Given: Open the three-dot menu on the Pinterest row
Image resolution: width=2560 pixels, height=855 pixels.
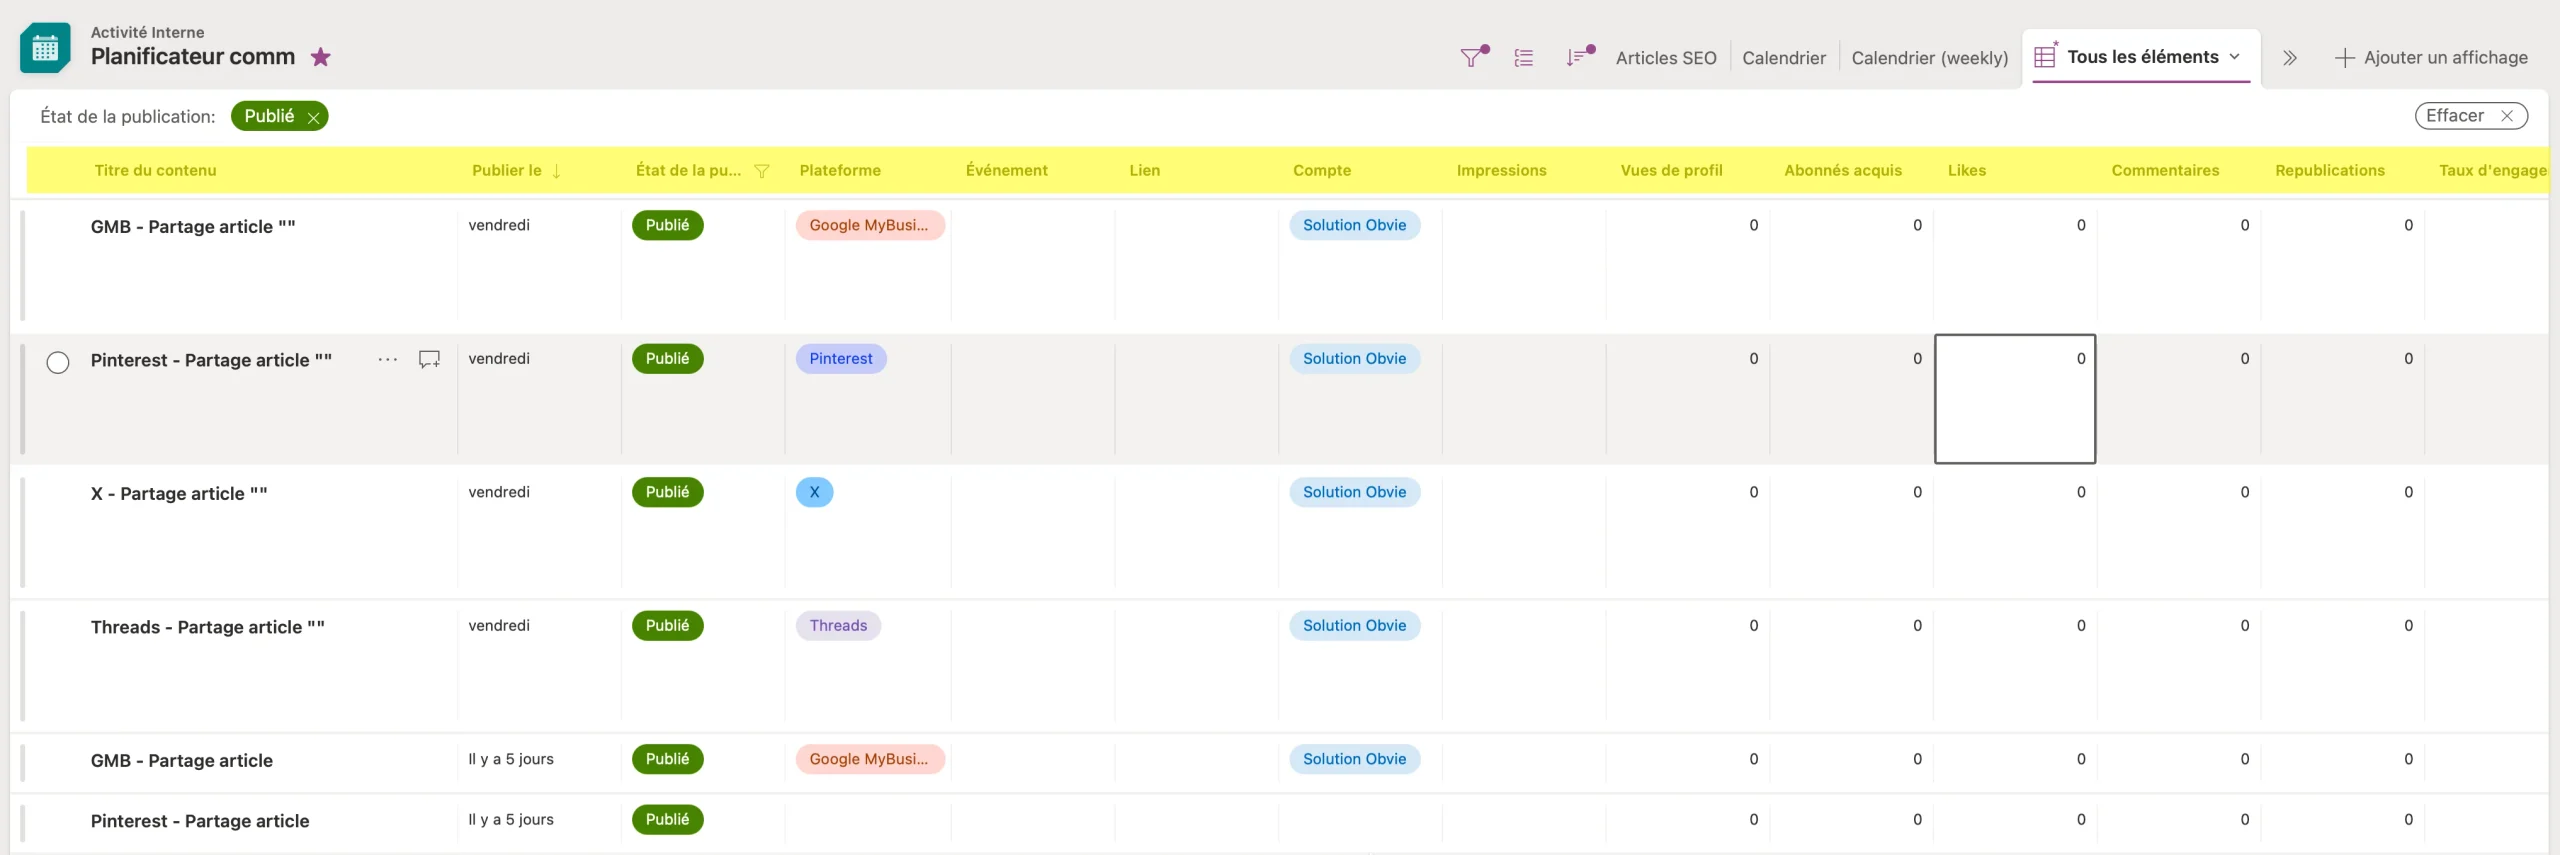Looking at the screenshot, I should (388, 360).
